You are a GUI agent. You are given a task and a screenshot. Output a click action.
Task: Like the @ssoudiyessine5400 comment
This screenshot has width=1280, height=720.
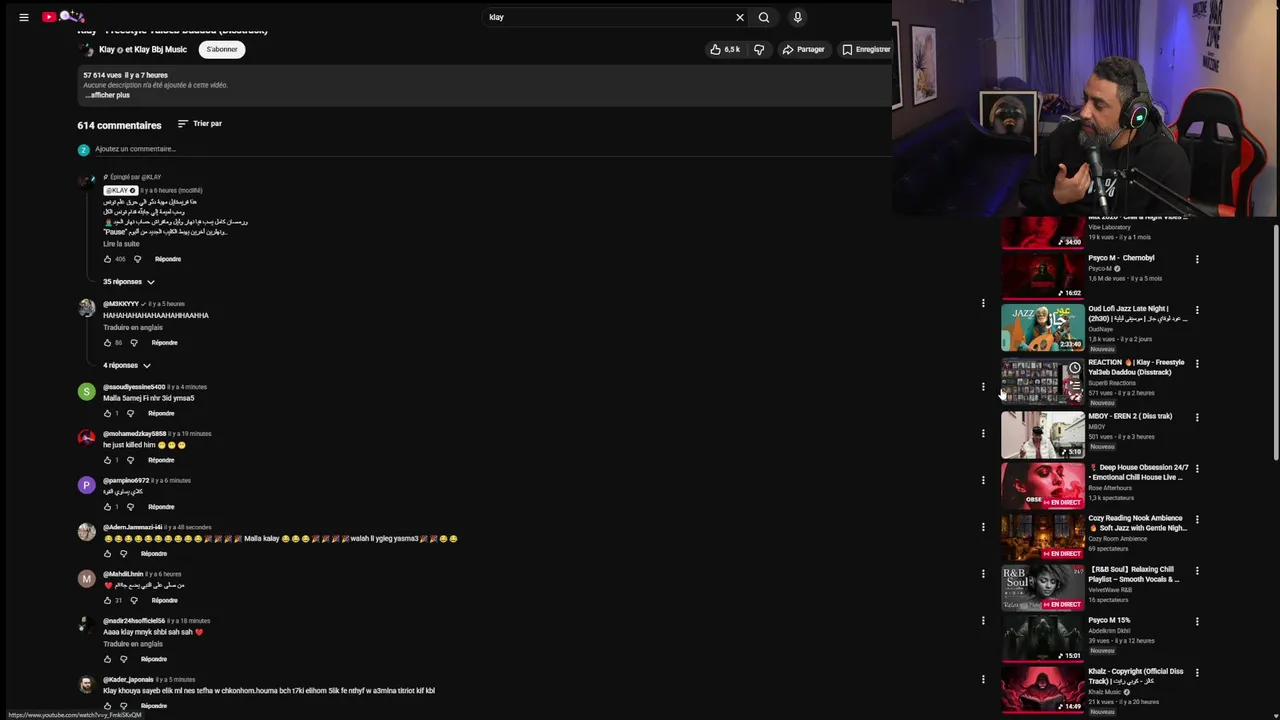[x=108, y=413]
